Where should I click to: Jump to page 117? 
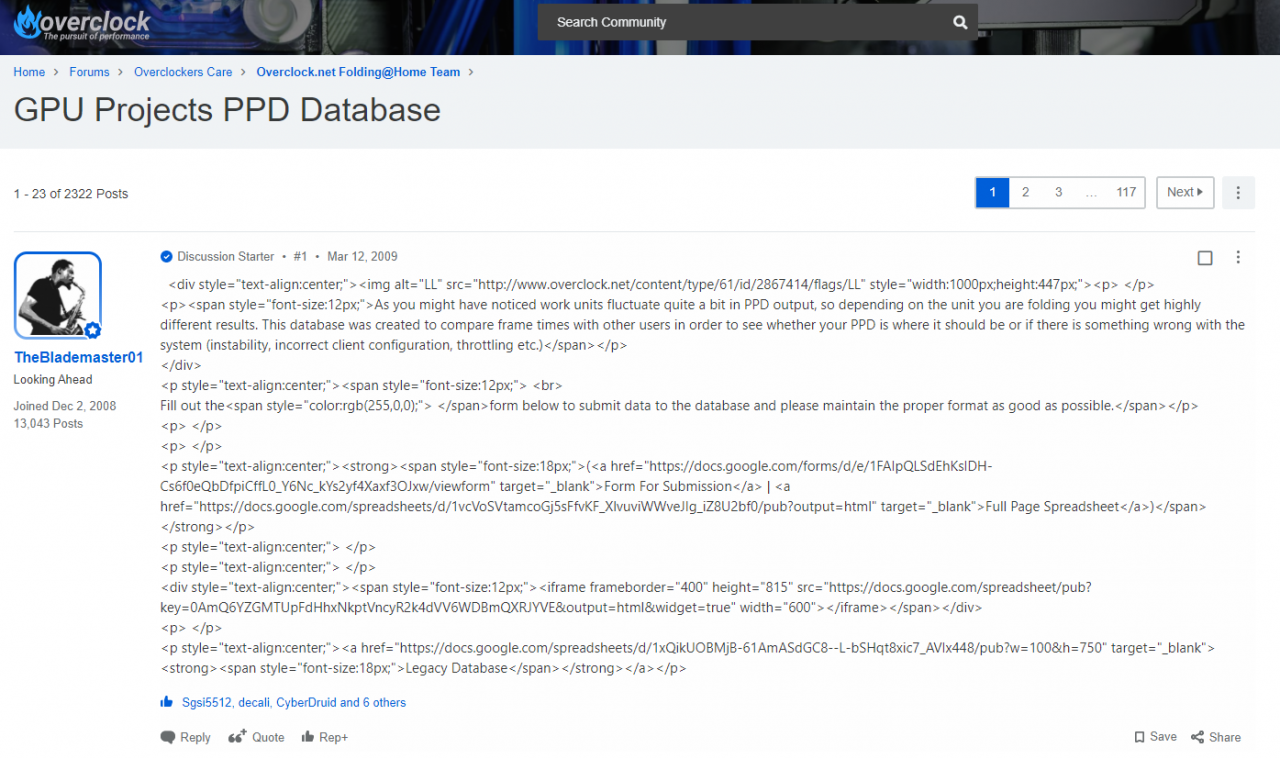point(1126,193)
